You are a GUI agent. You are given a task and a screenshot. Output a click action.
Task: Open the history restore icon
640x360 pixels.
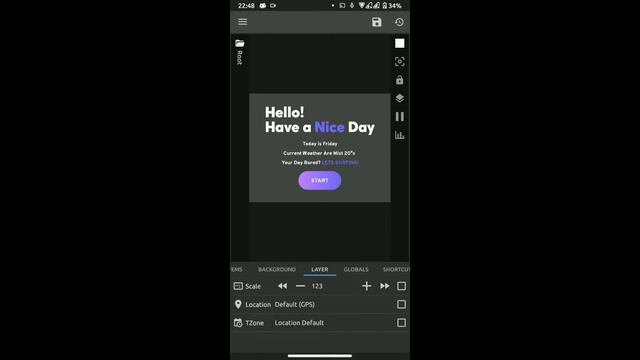click(x=399, y=22)
